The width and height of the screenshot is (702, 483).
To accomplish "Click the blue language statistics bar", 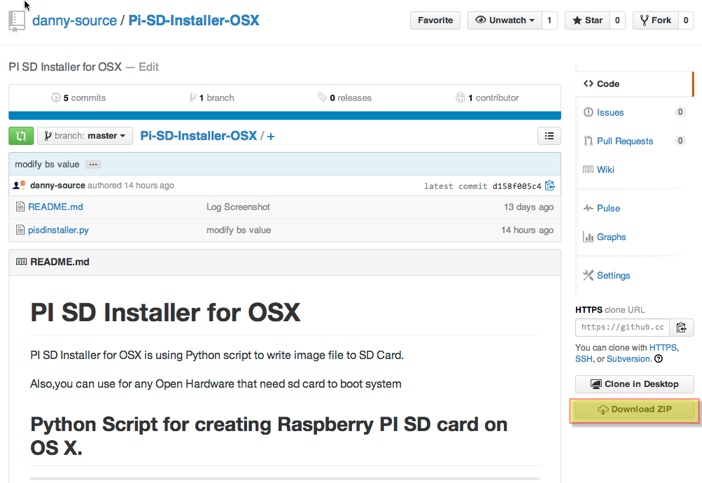I will coord(284,116).
